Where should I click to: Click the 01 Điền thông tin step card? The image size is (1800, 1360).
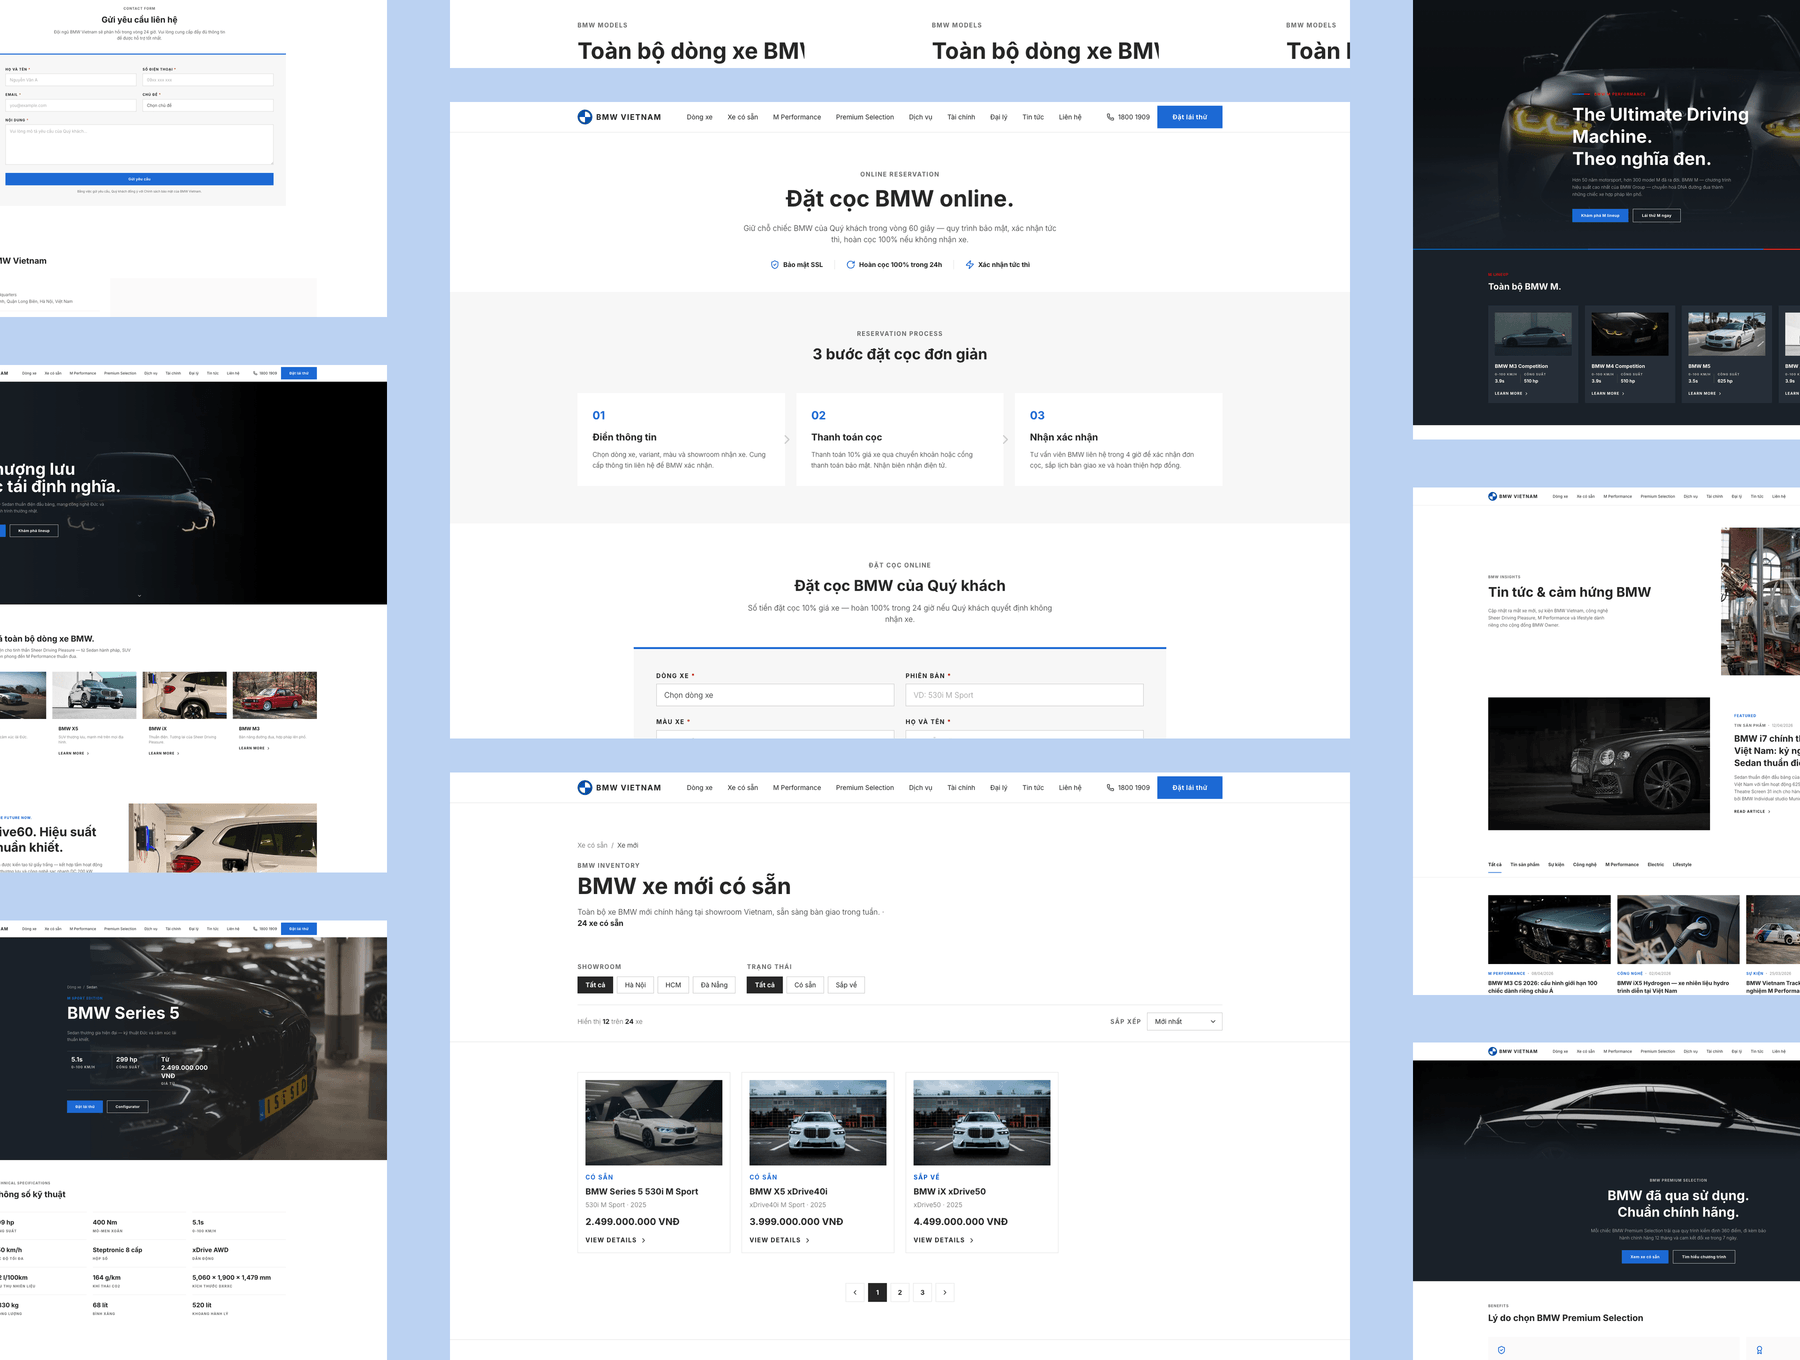[x=681, y=439]
